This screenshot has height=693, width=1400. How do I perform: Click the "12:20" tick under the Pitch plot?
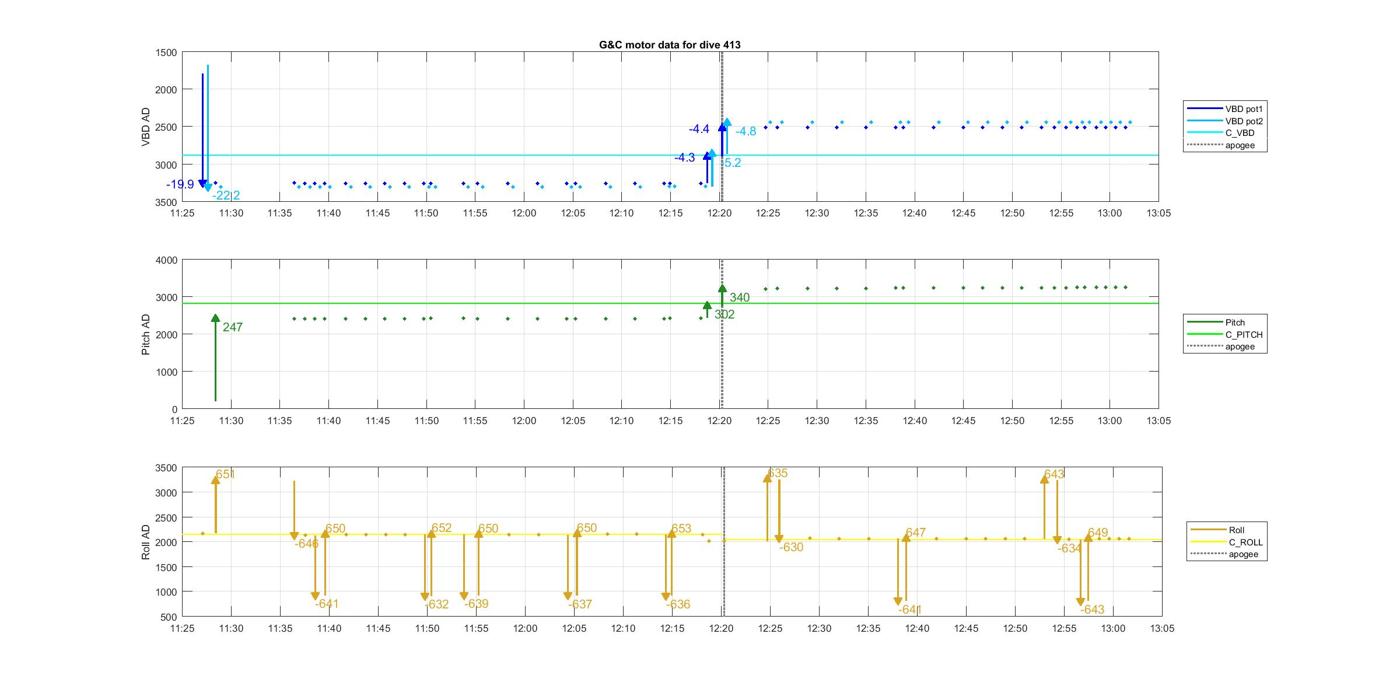pyautogui.click(x=720, y=420)
